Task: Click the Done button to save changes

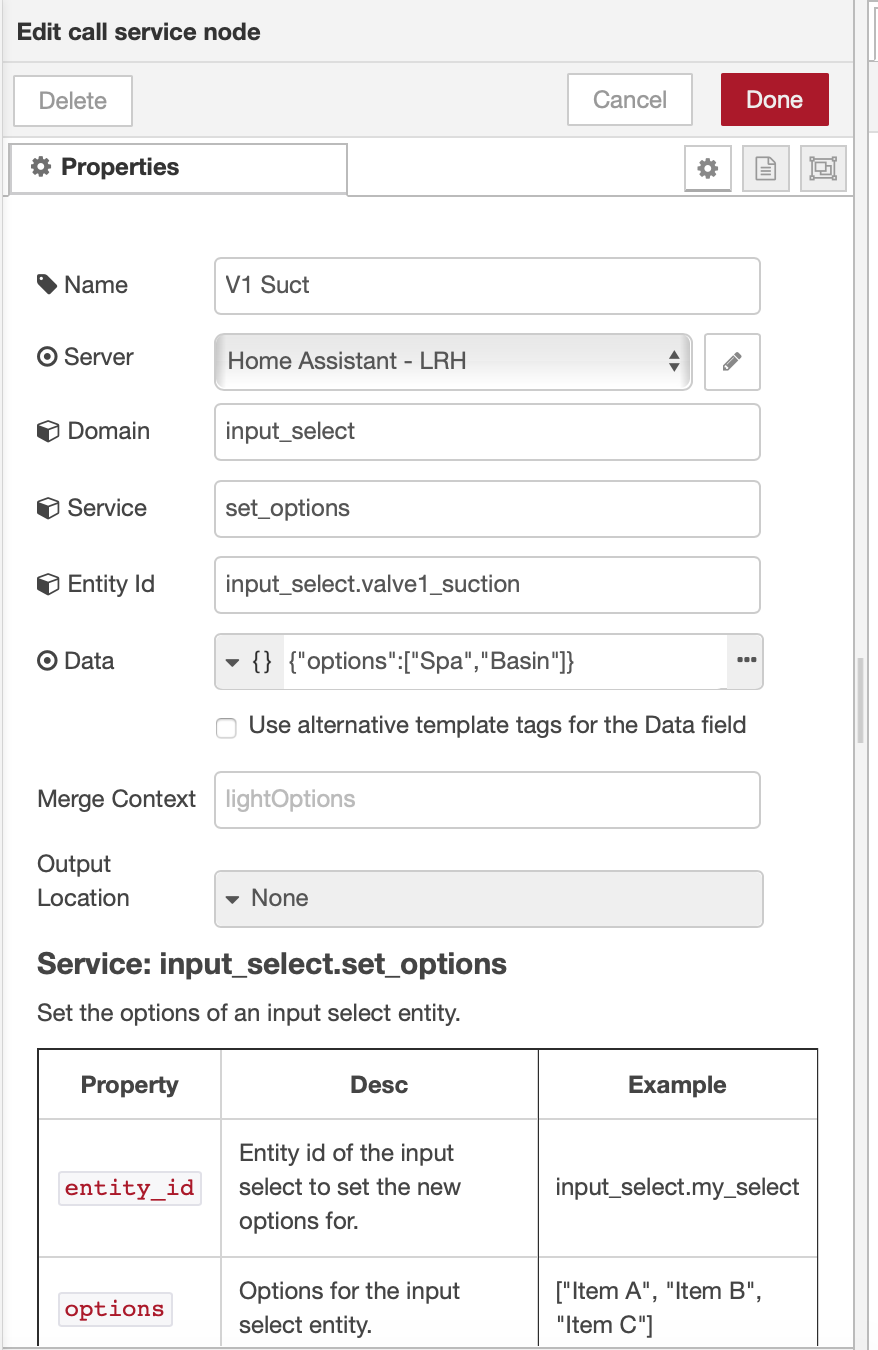Action: 774,99
